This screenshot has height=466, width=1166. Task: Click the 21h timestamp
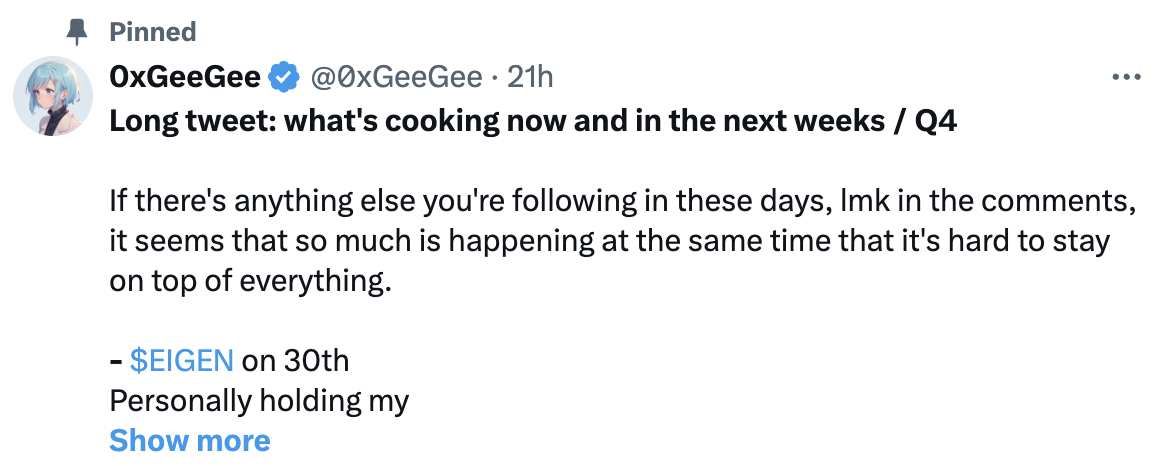pyautogui.click(x=531, y=76)
